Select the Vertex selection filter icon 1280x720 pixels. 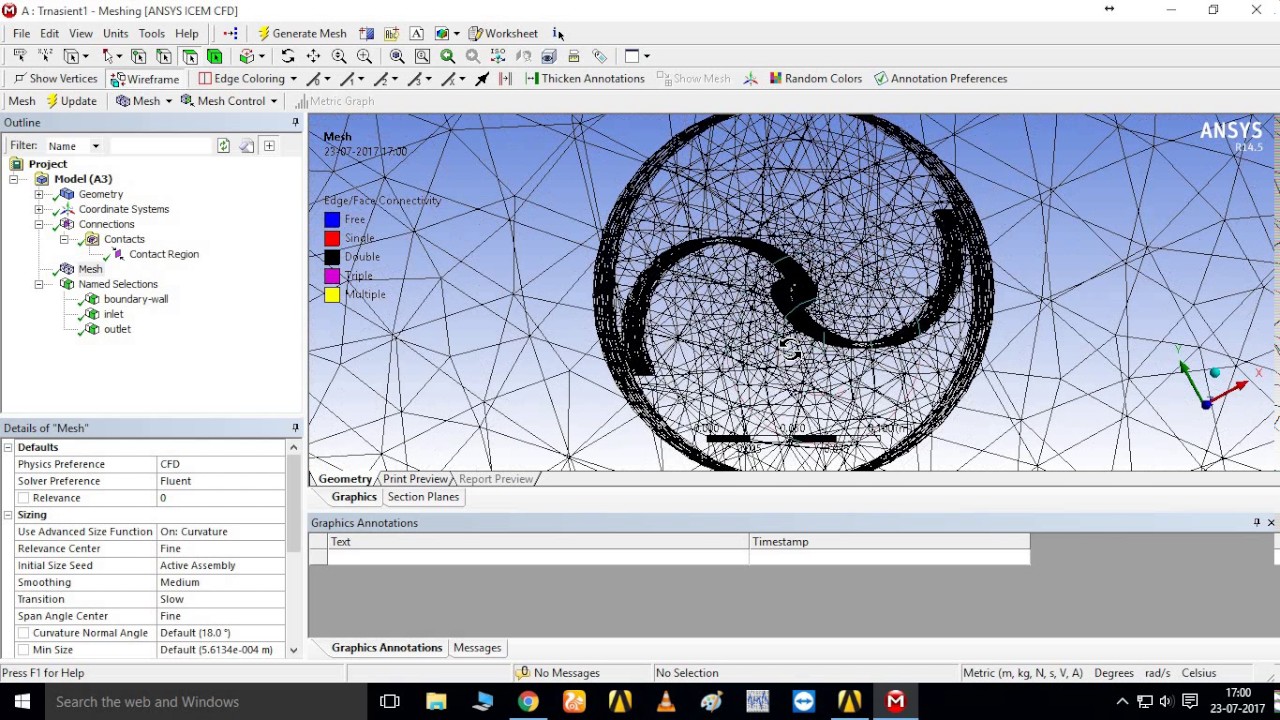(138, 56)
